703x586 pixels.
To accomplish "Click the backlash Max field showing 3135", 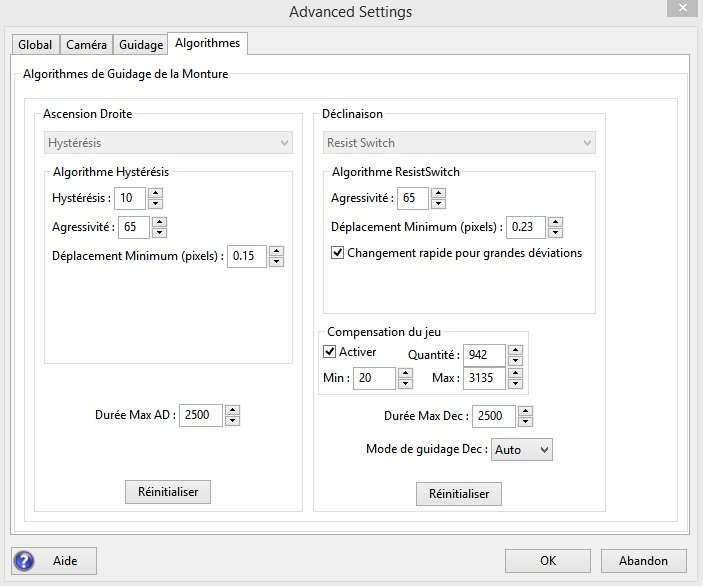I will coord(485,378).
